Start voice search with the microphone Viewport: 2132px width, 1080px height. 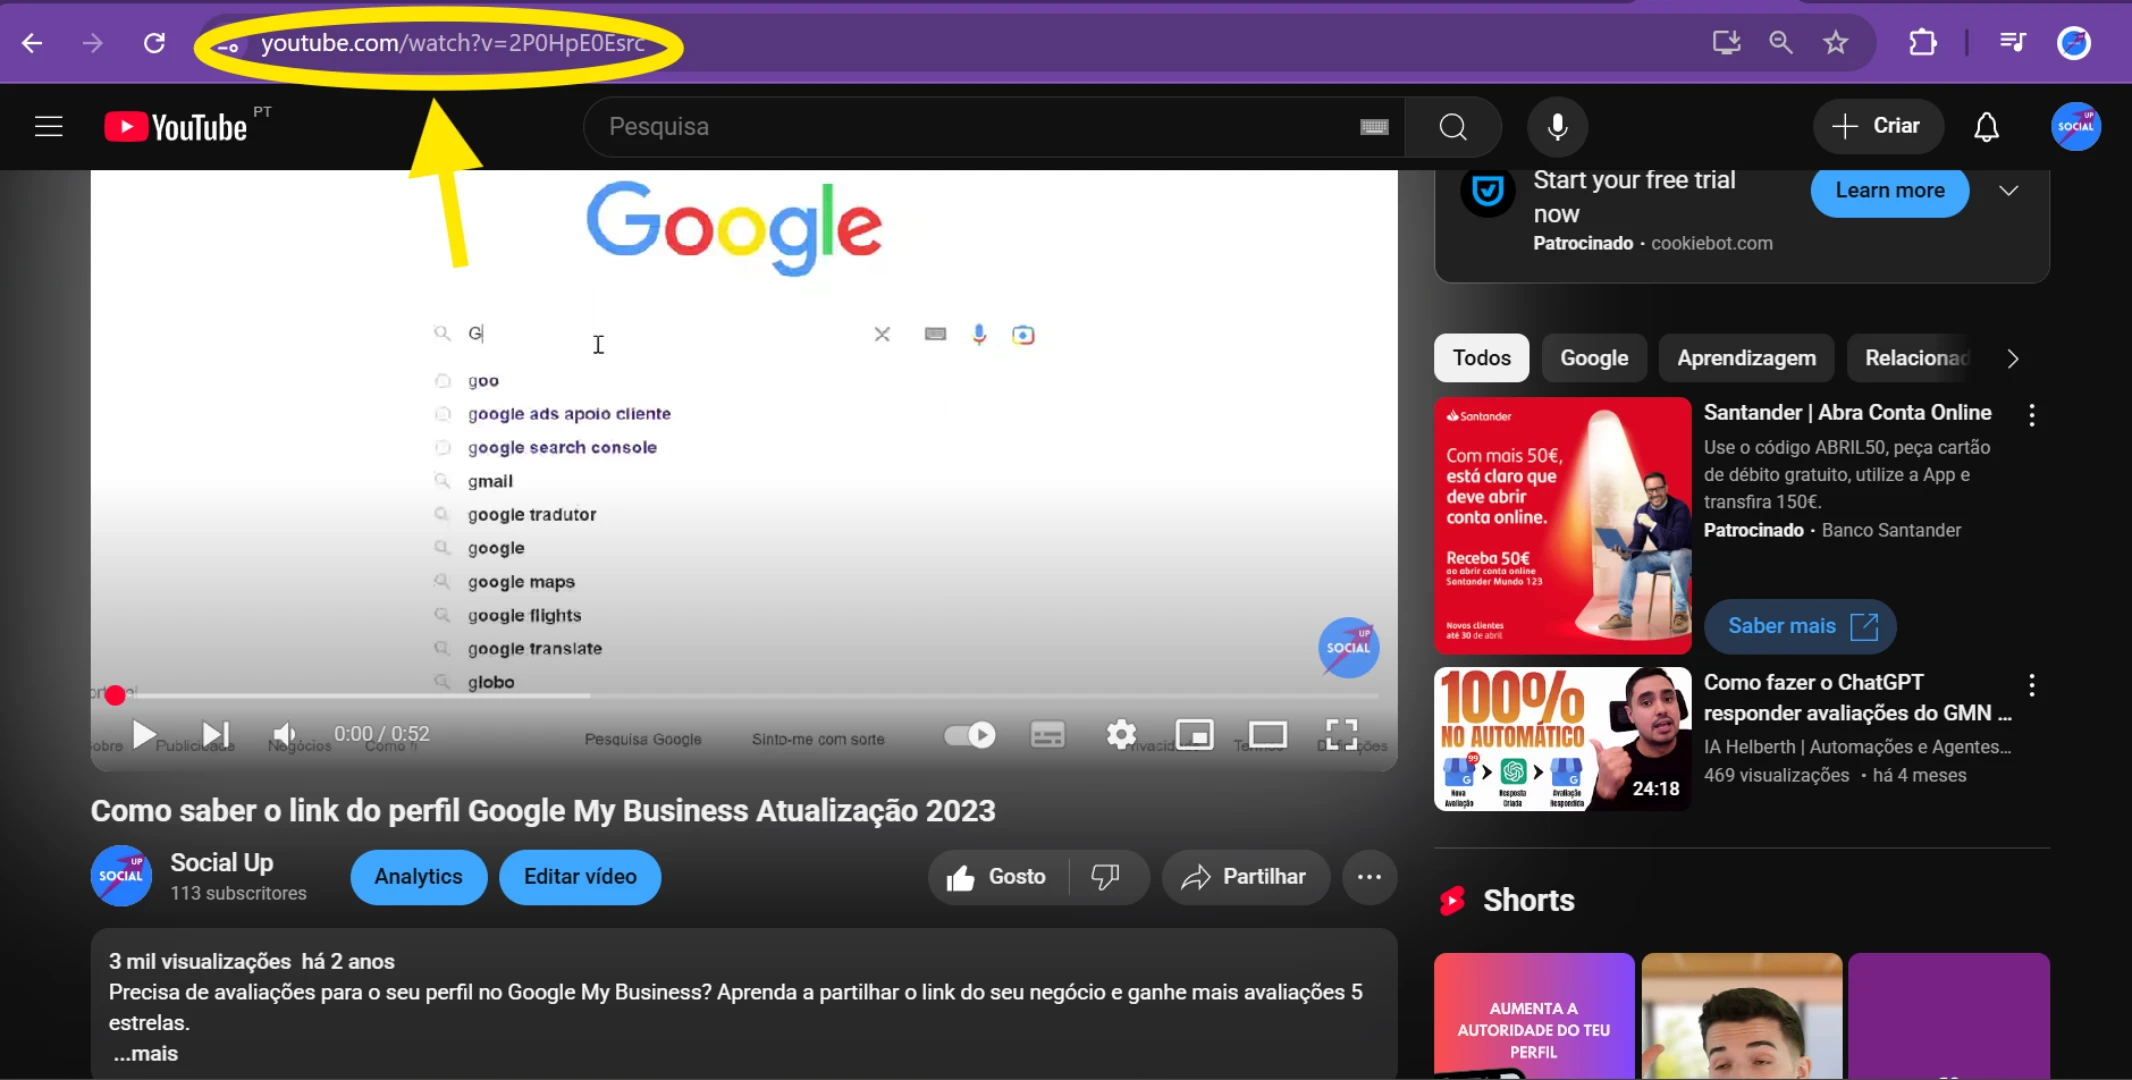pyautogui.click(x=1557, y=127)
